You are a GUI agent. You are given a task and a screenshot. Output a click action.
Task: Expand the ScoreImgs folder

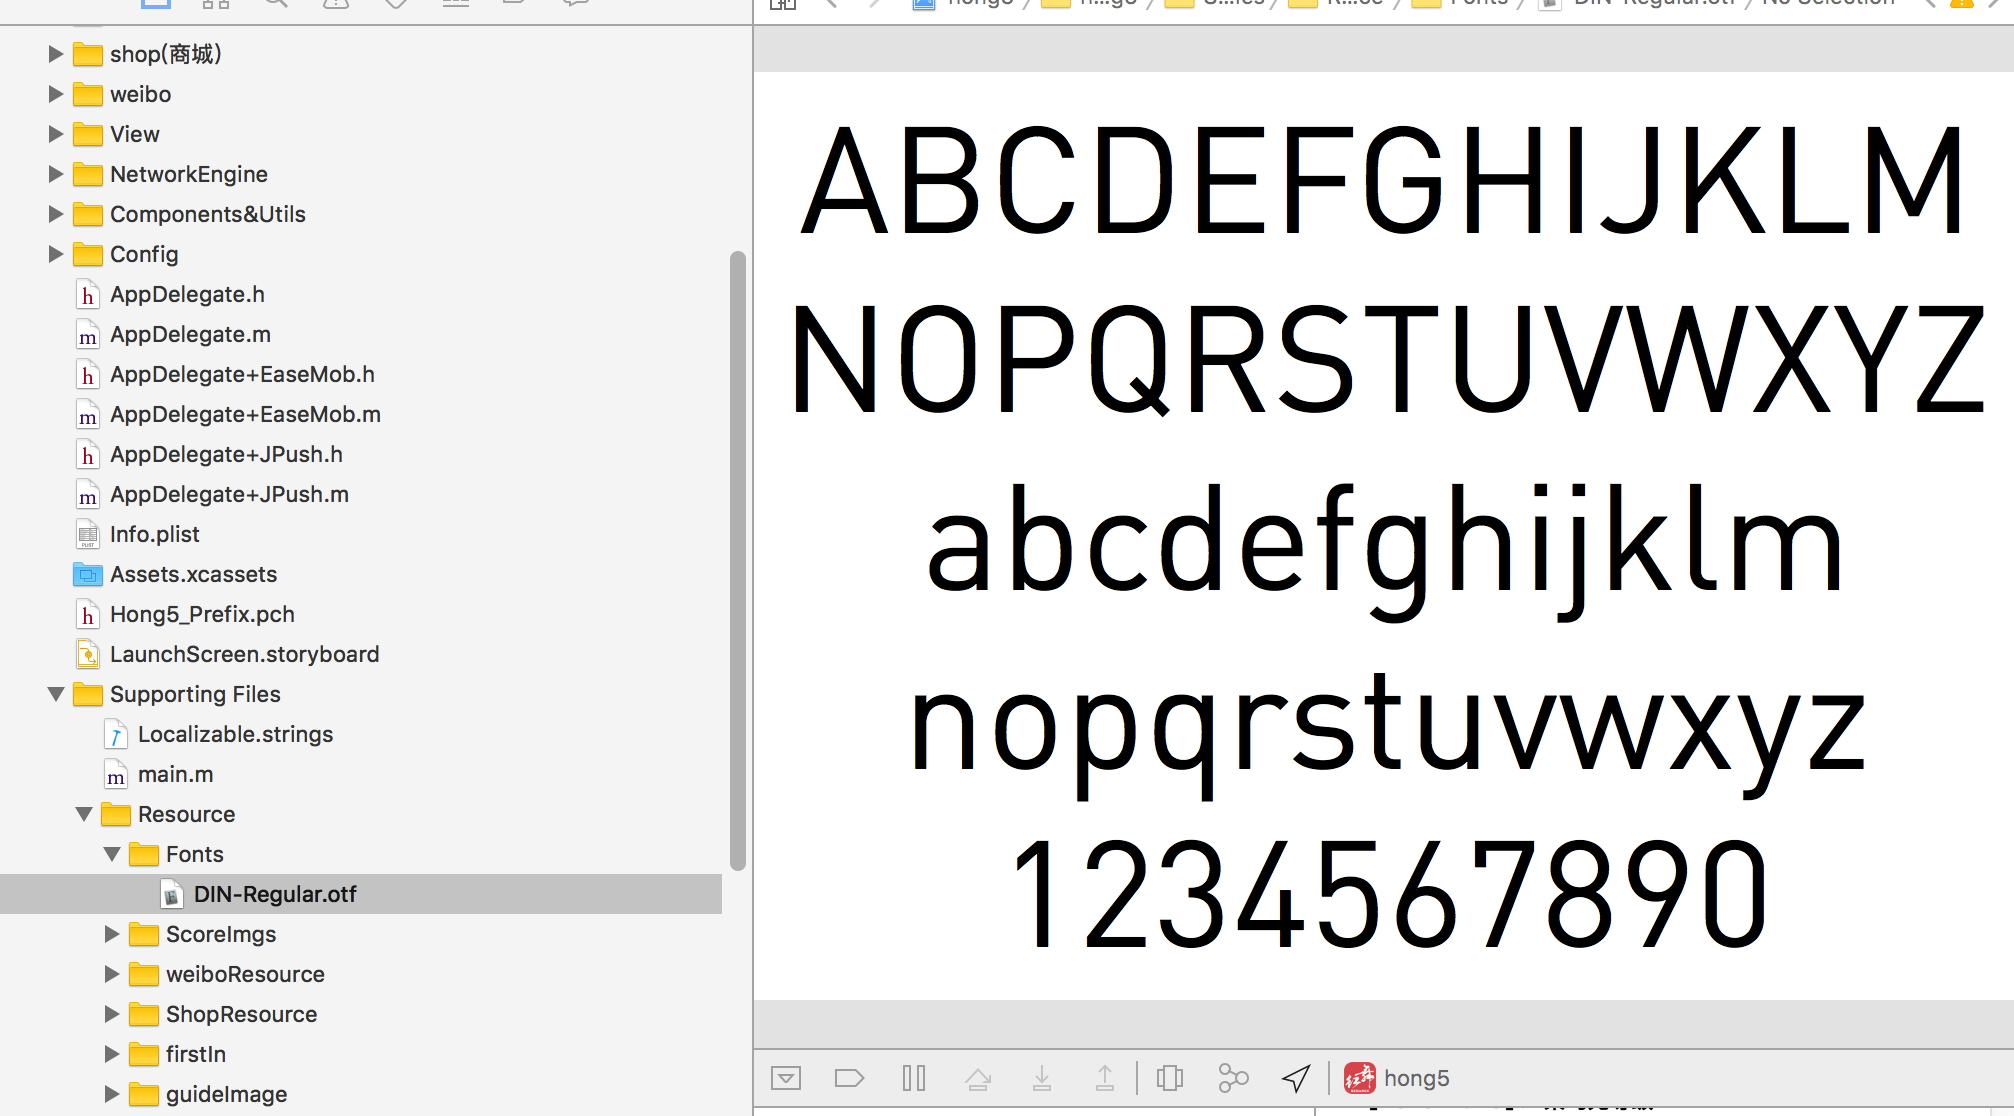pos(112,934)
